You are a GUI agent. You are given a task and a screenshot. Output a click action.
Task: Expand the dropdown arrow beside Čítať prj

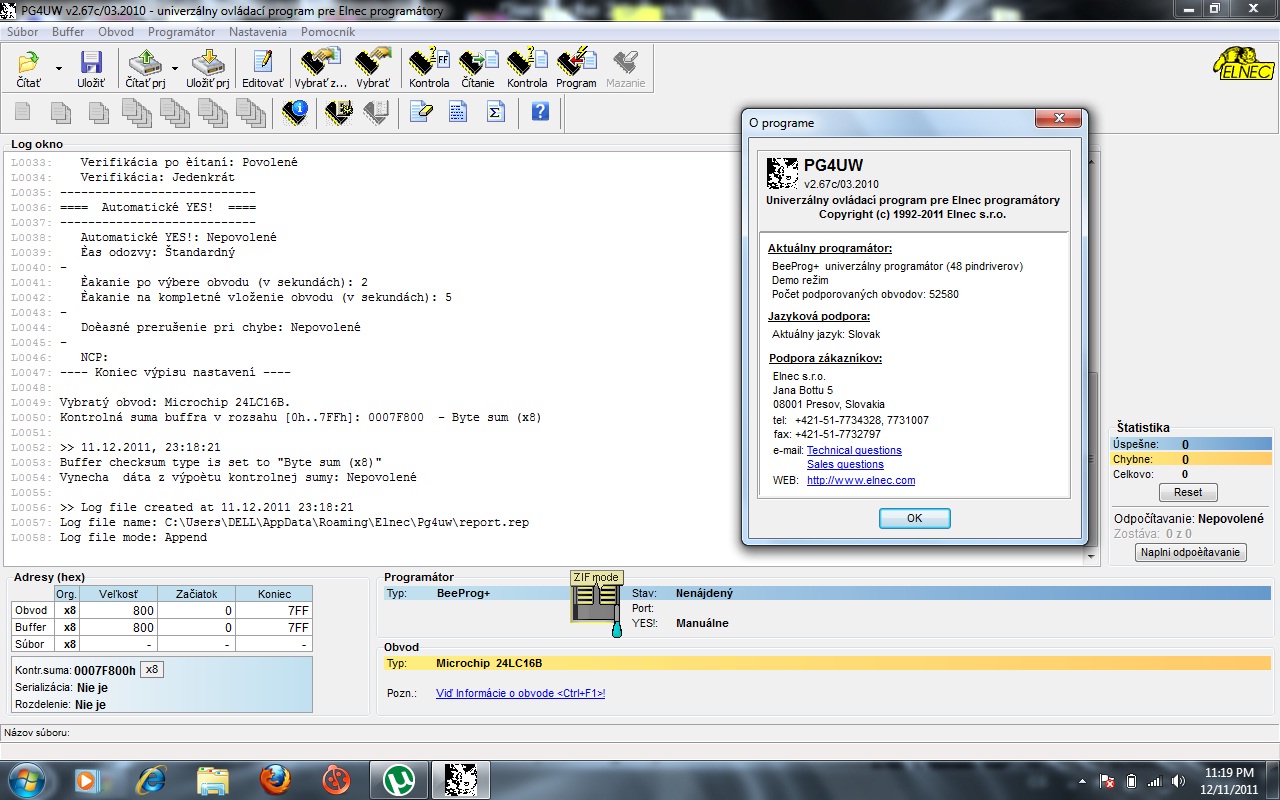click(175, 69)
